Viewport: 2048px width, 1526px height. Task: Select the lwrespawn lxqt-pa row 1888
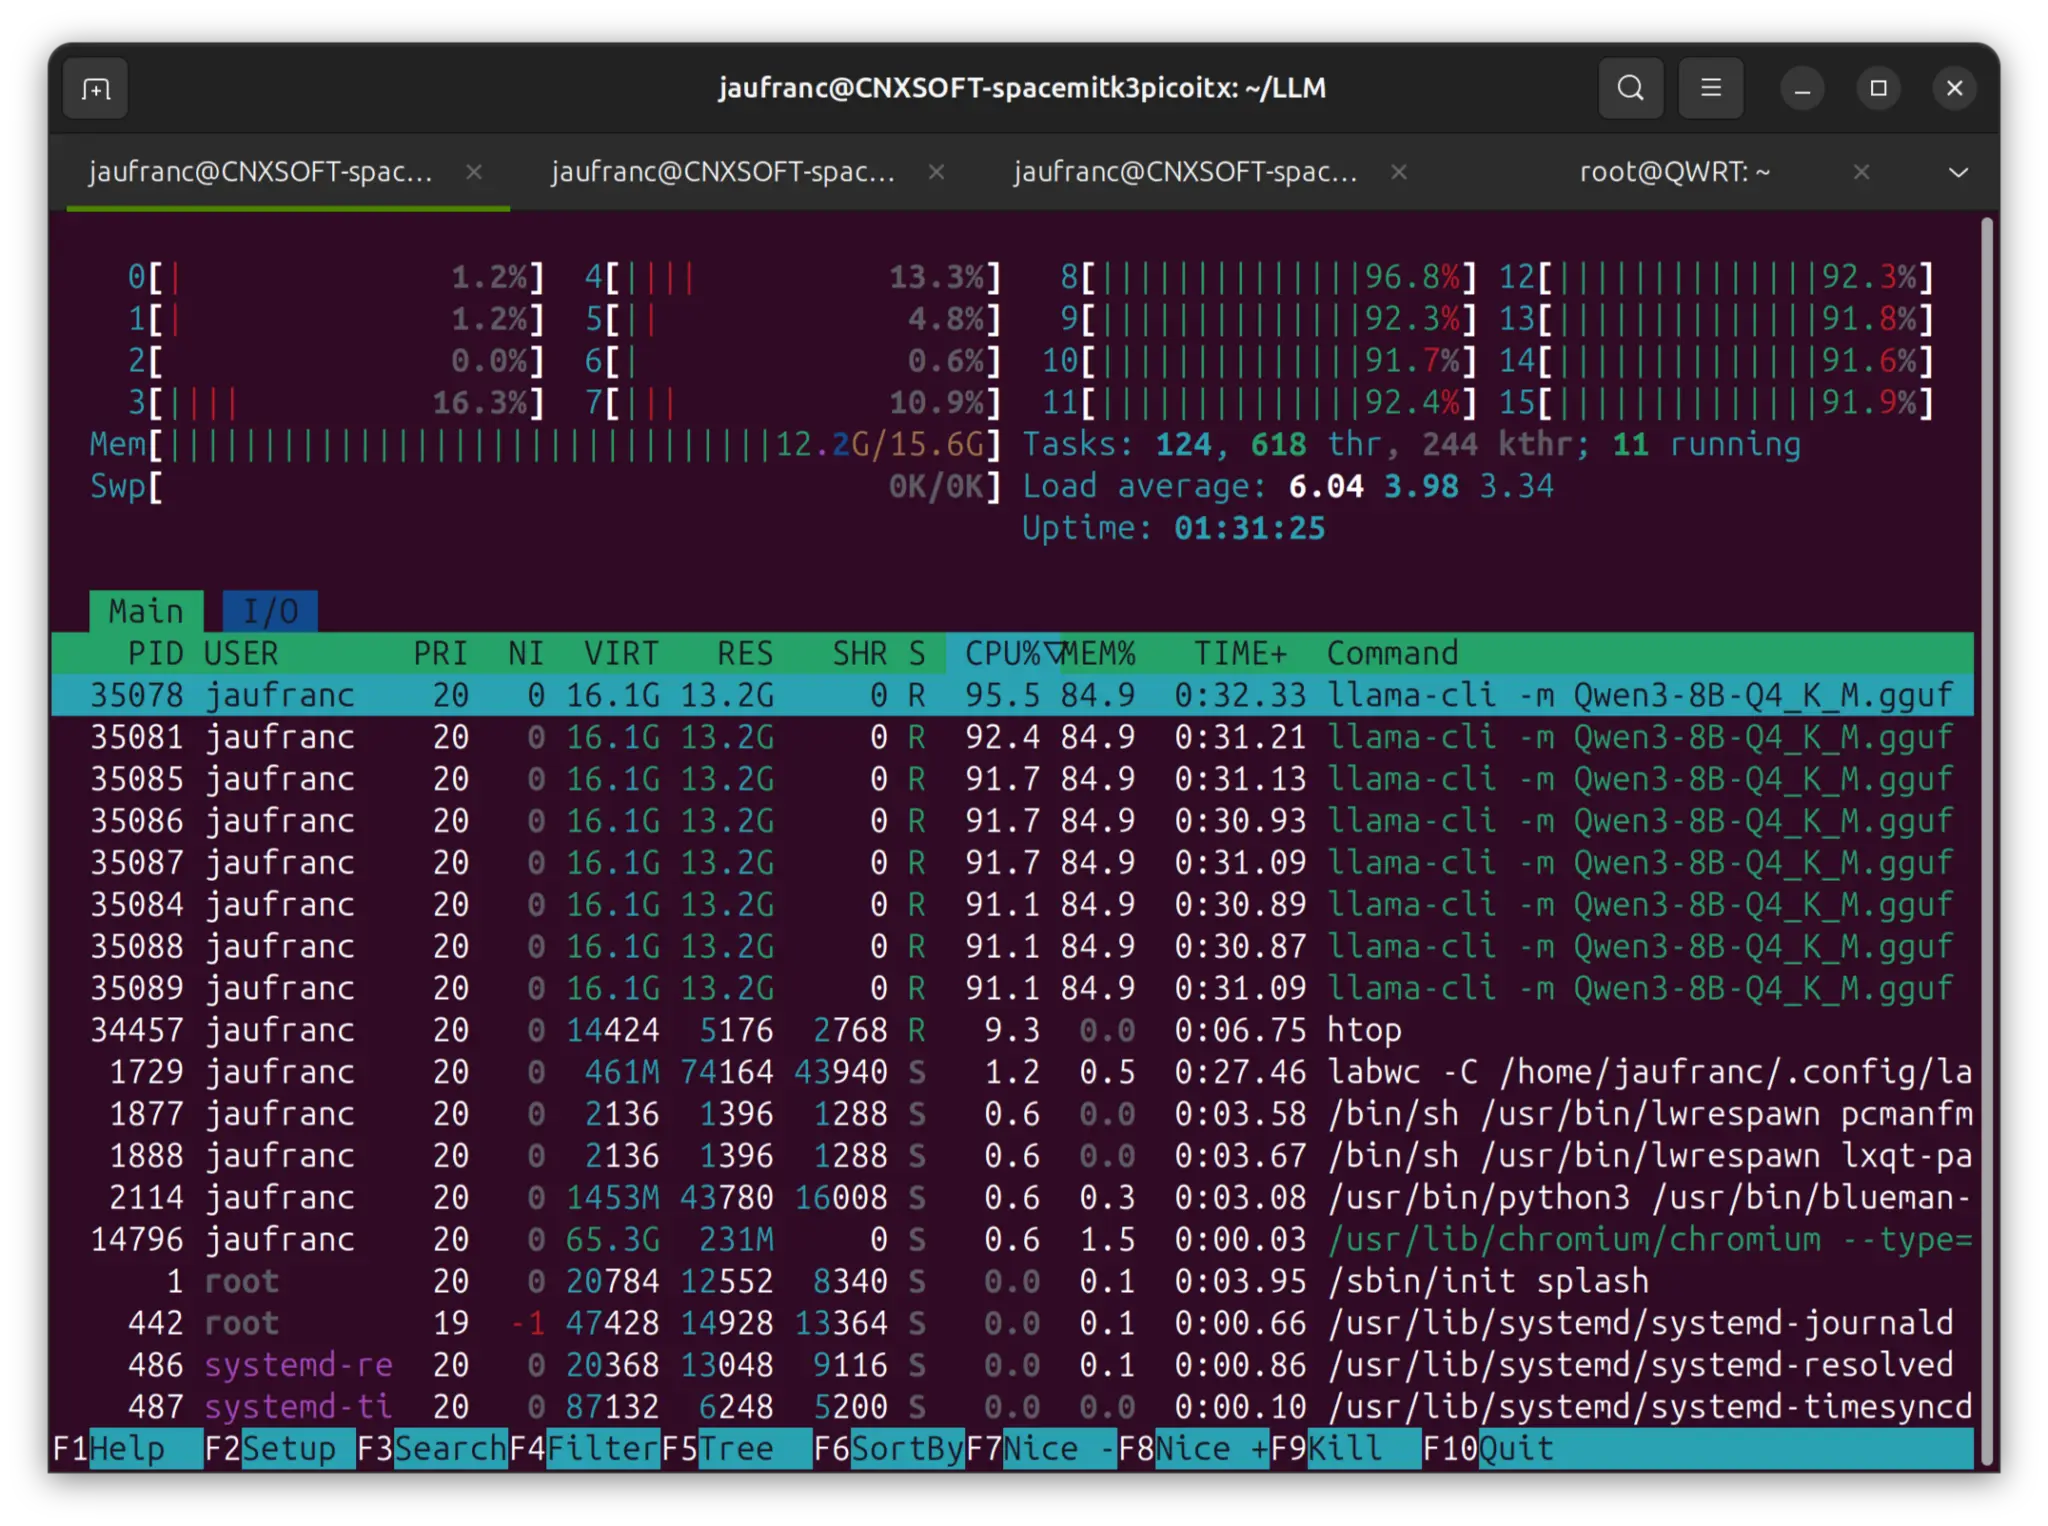[1012, 1156]
